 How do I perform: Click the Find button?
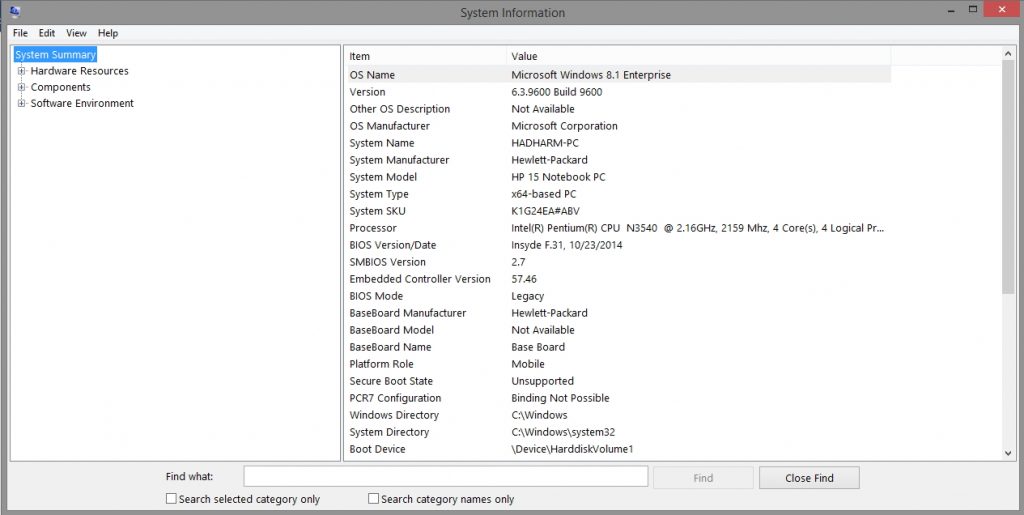click(x=703, y=478)
